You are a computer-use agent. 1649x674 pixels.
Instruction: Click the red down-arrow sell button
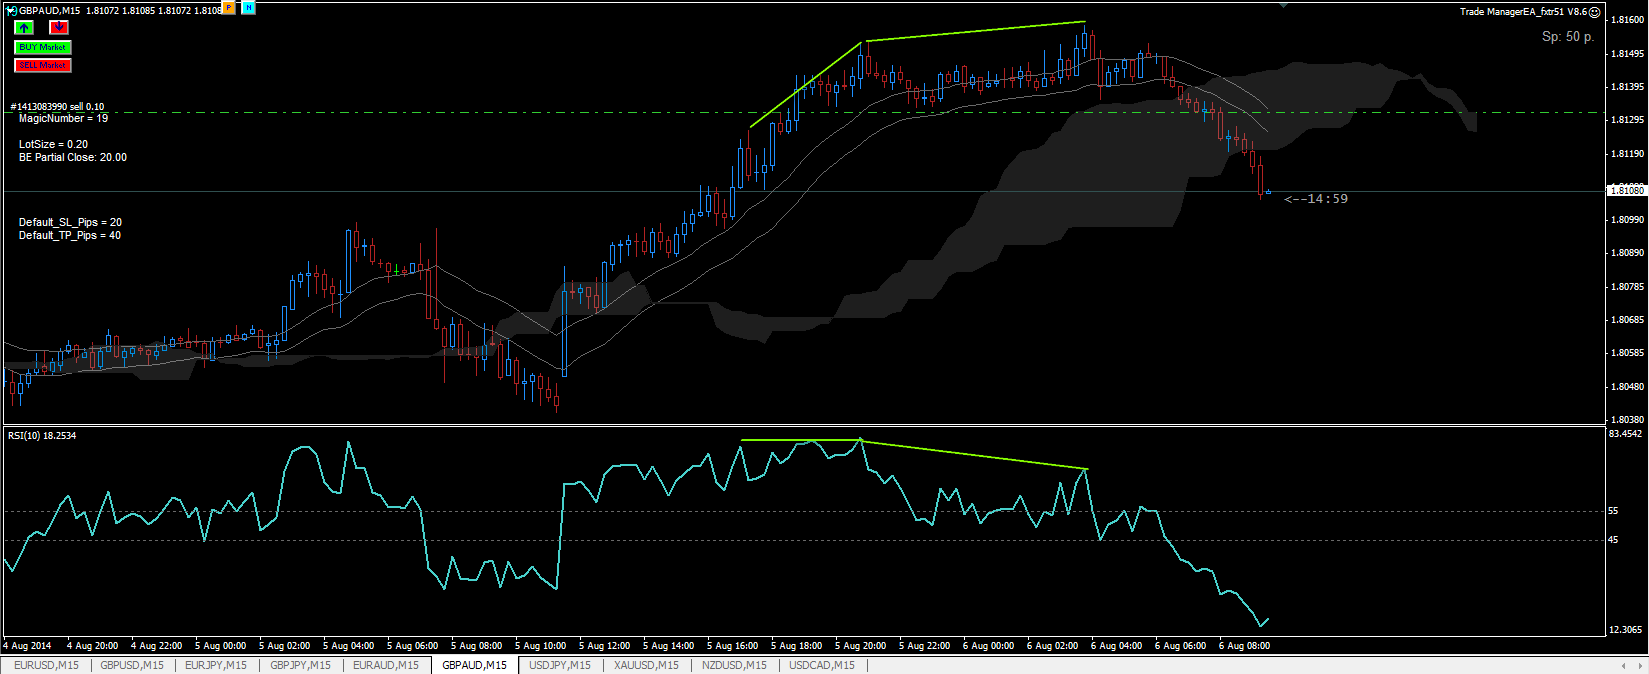[x=59, y=28]
